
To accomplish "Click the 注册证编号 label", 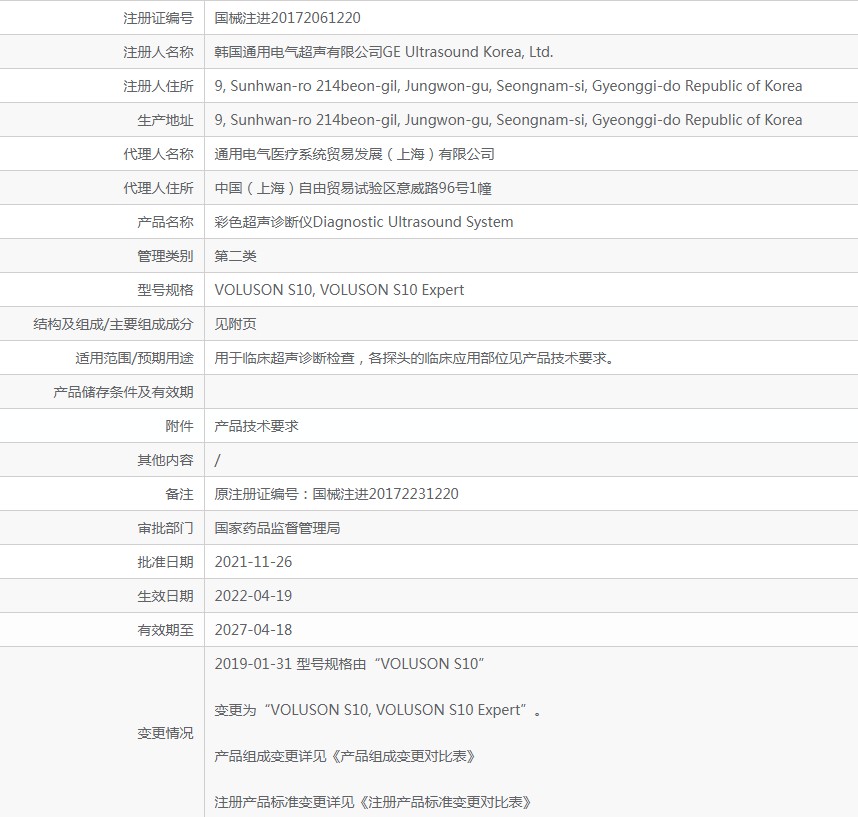I will point(158,18).
